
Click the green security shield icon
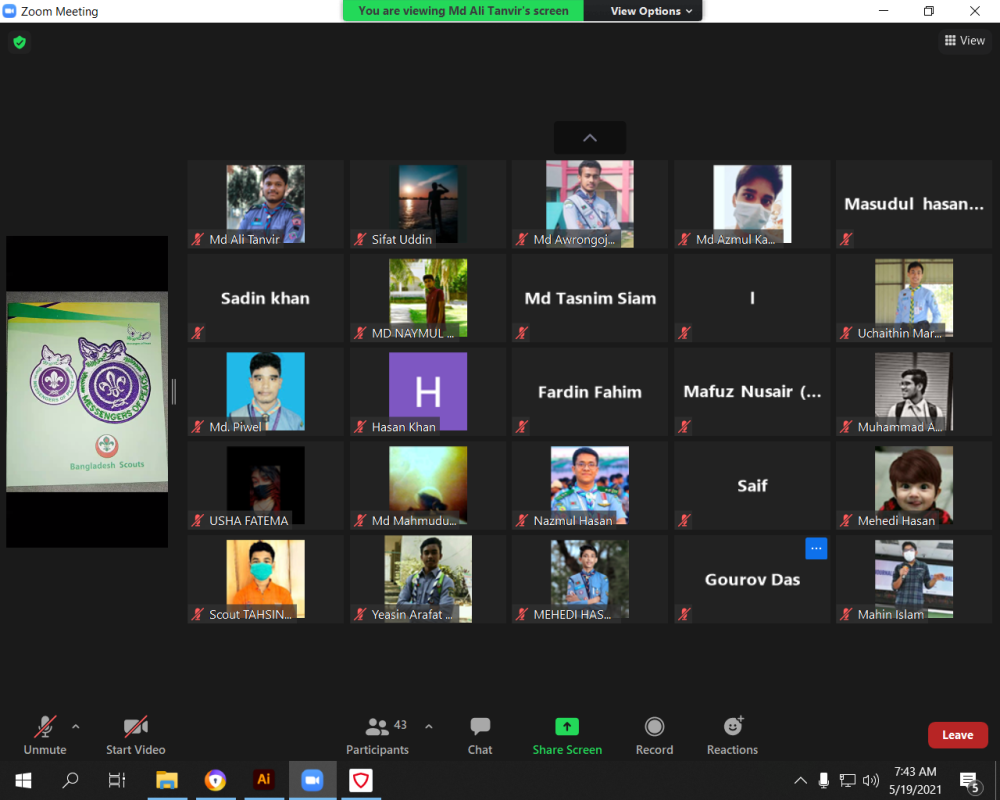point(19,44)
